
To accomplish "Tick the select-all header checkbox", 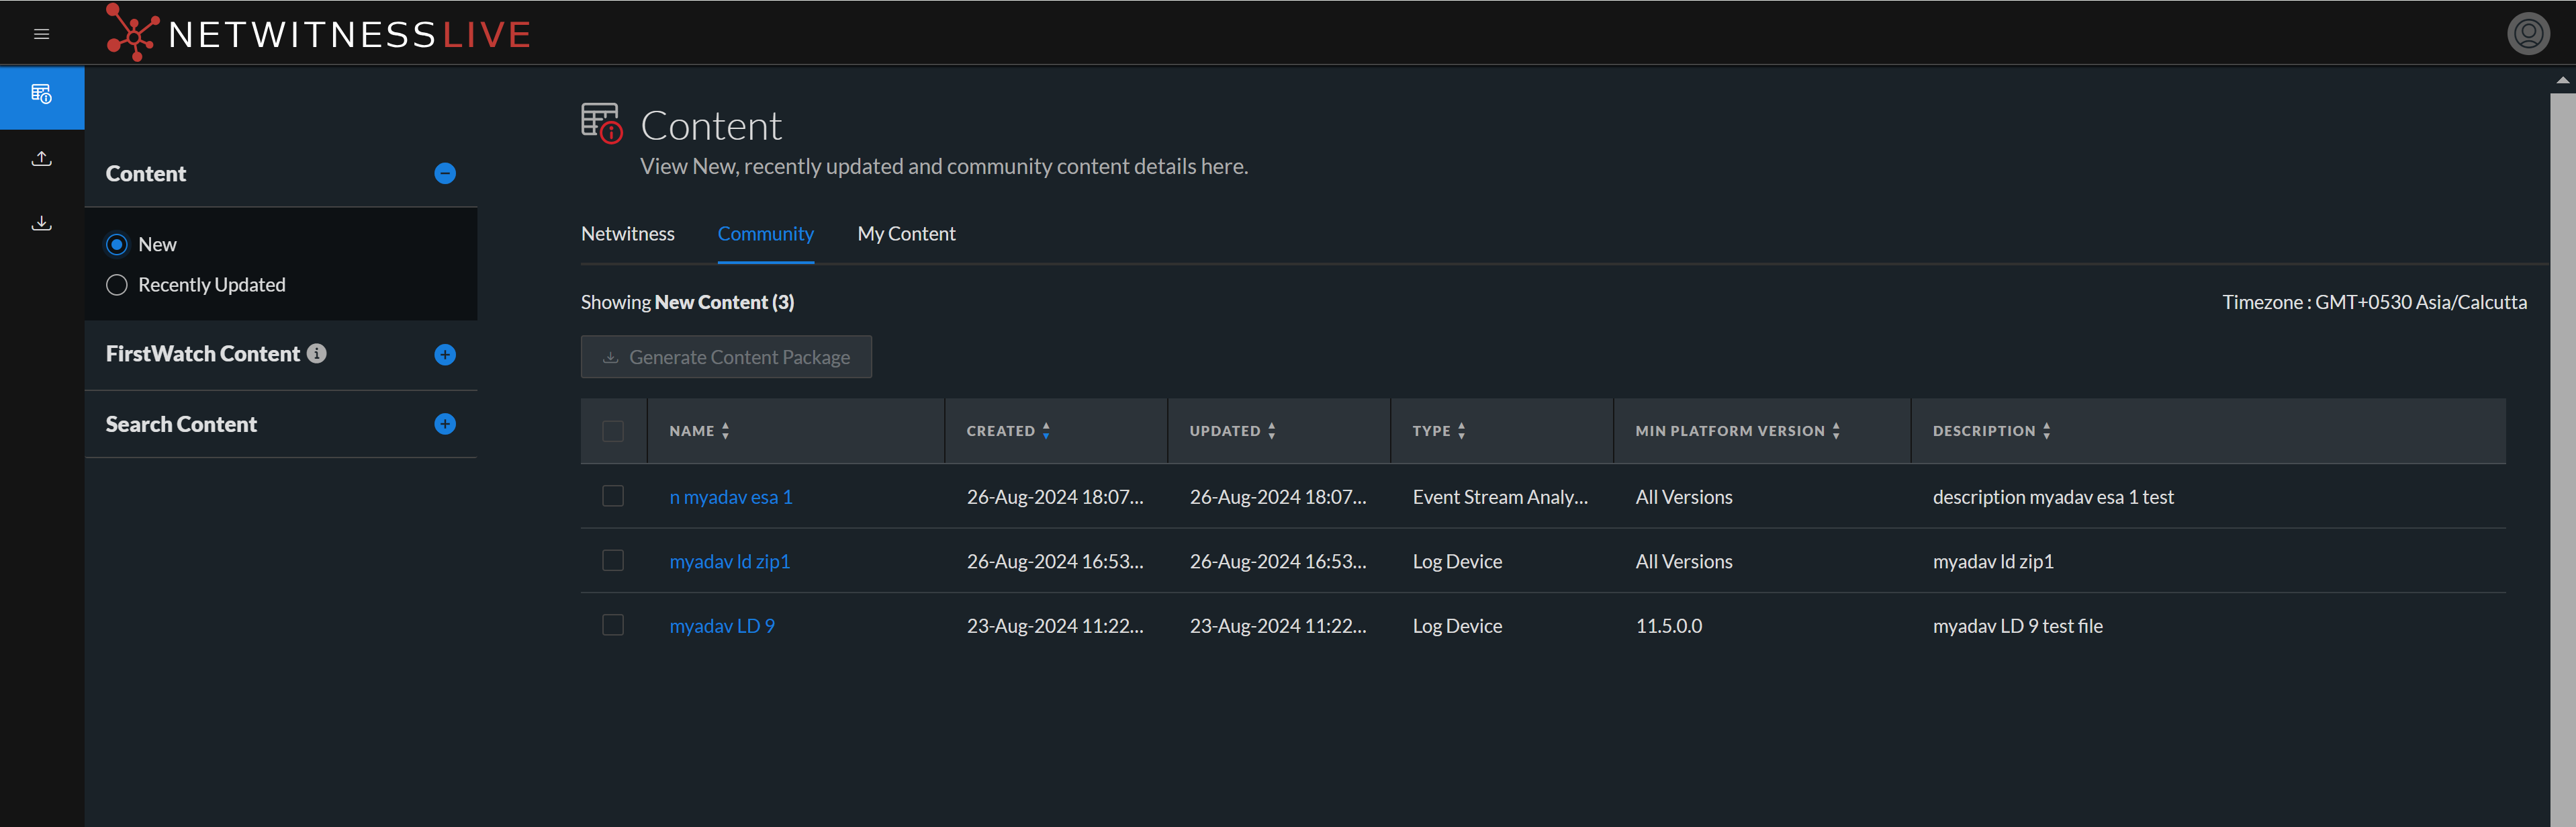I will (613, 431).
